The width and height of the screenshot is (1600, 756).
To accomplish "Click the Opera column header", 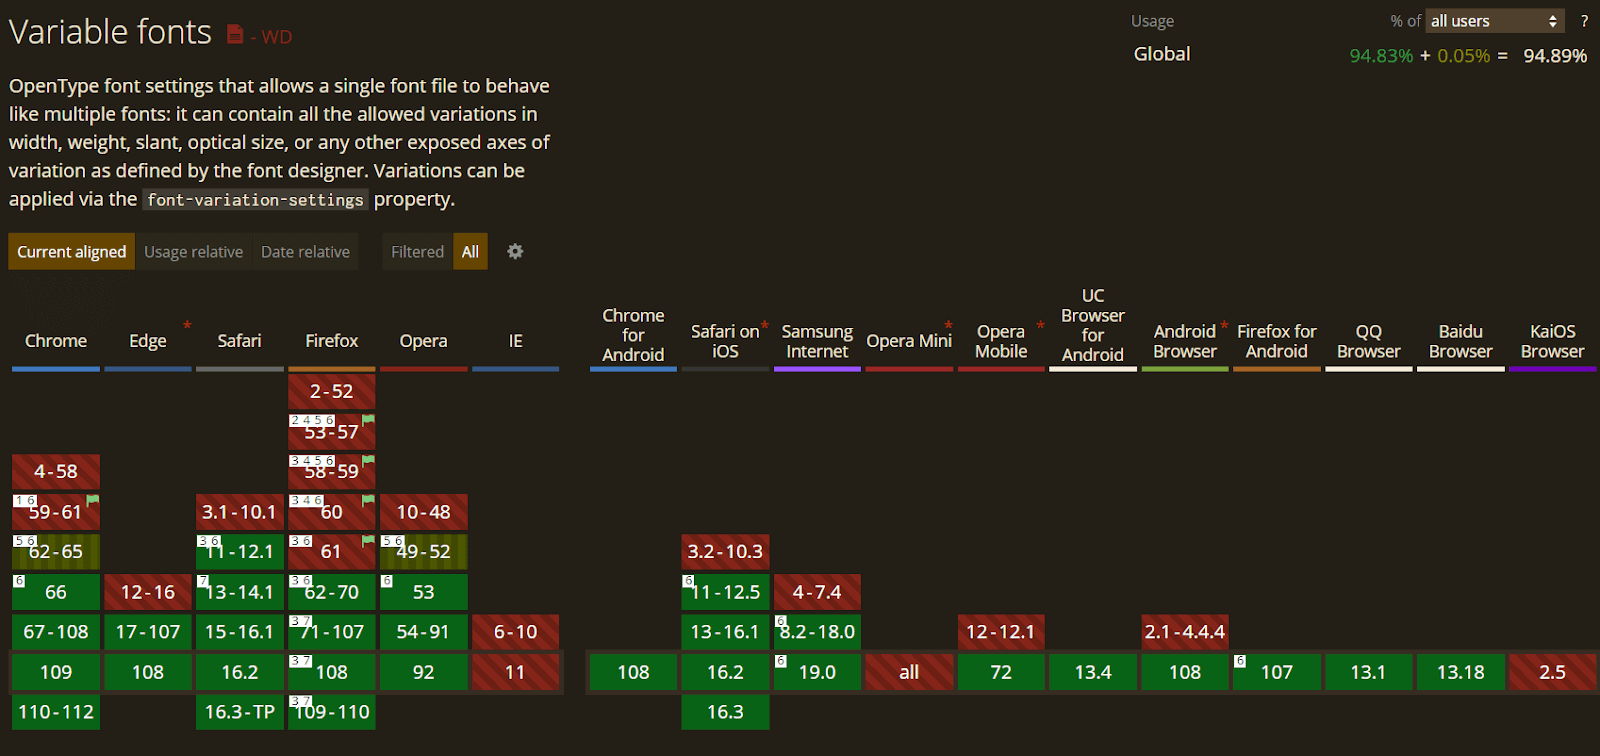I will click(424, 341).
